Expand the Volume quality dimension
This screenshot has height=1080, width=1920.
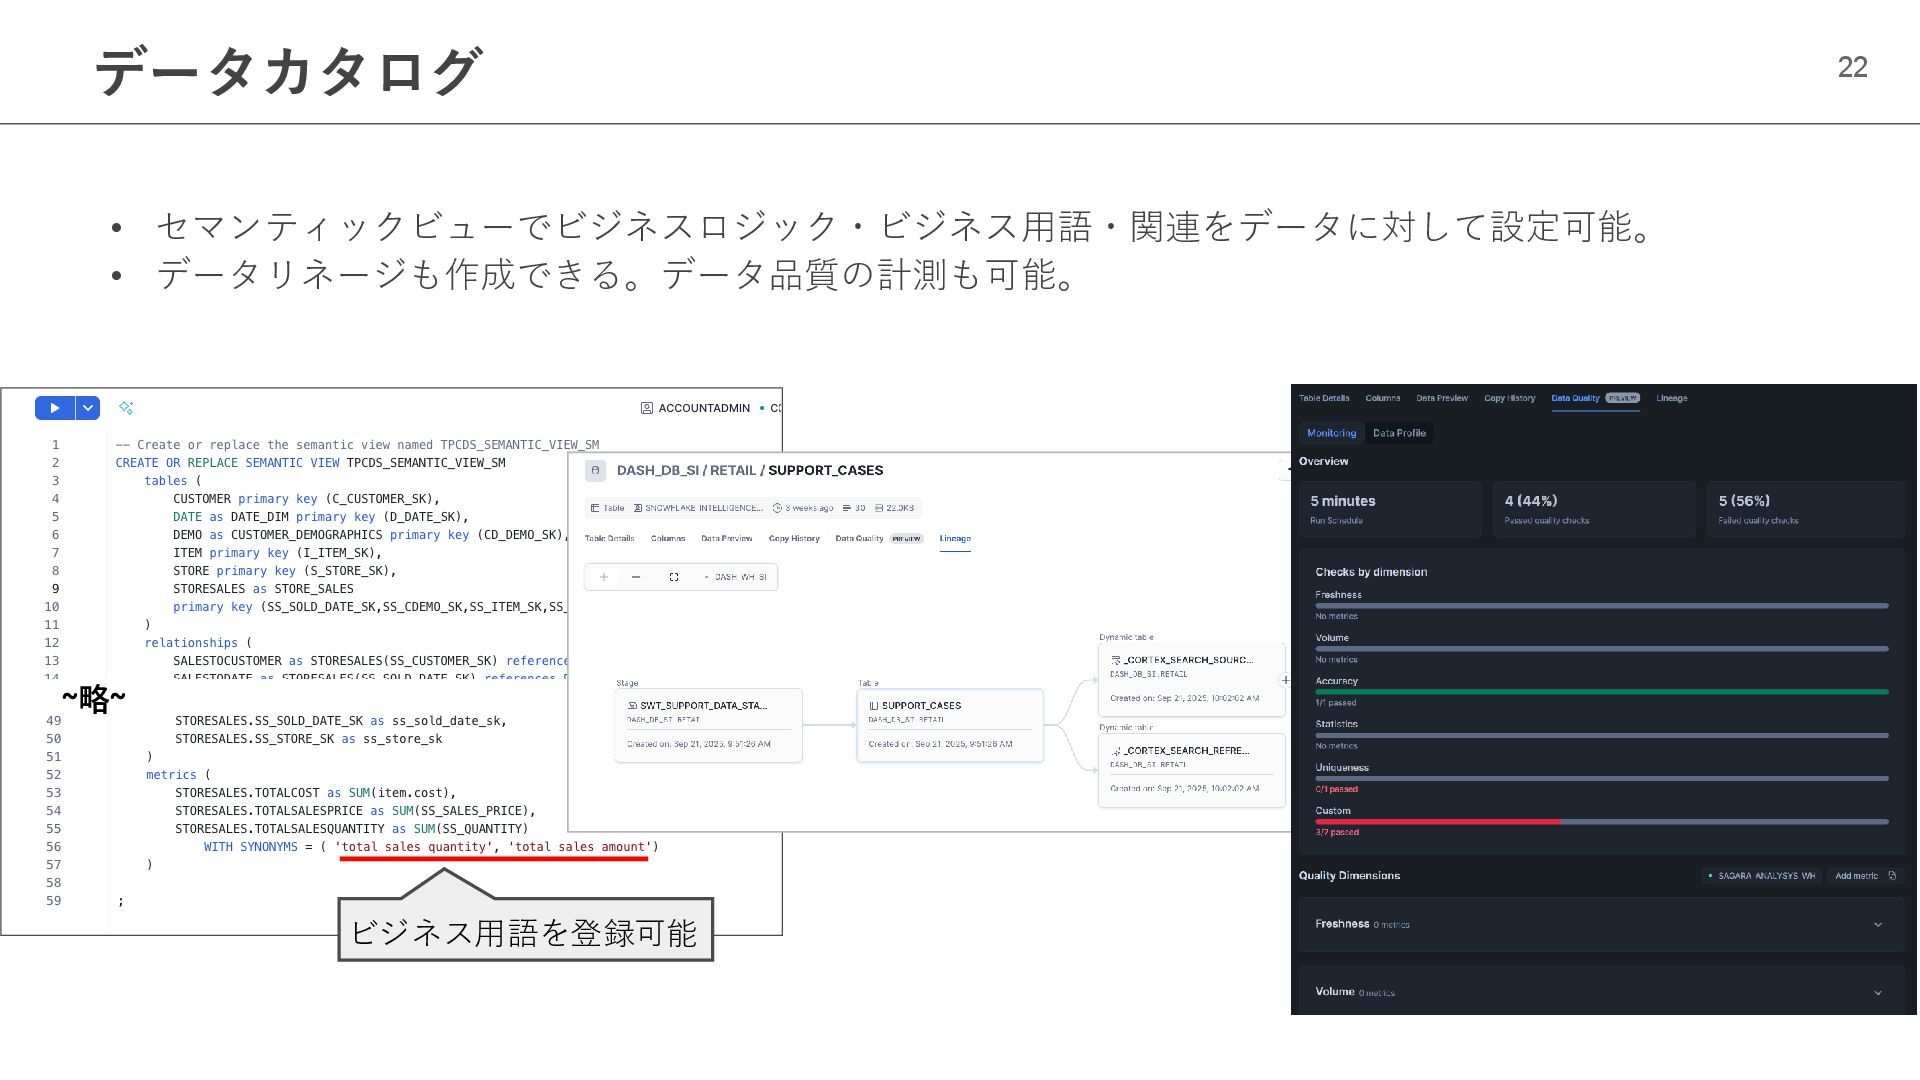(1877, 993)
